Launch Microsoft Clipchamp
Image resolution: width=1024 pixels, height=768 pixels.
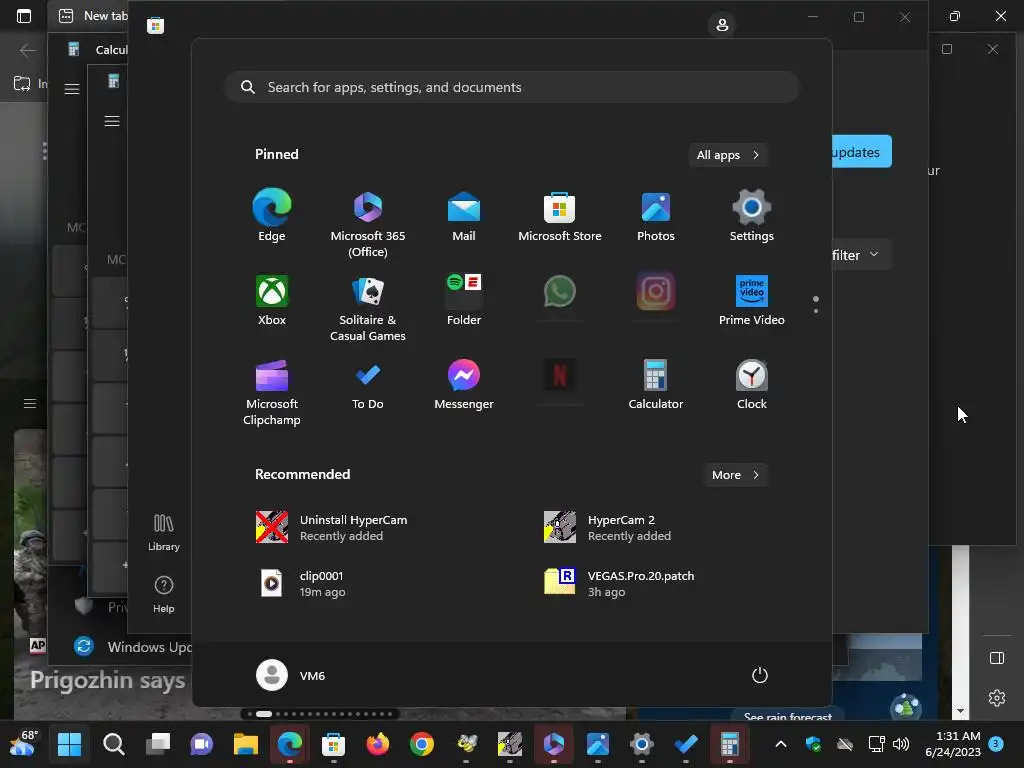[272, 392]
